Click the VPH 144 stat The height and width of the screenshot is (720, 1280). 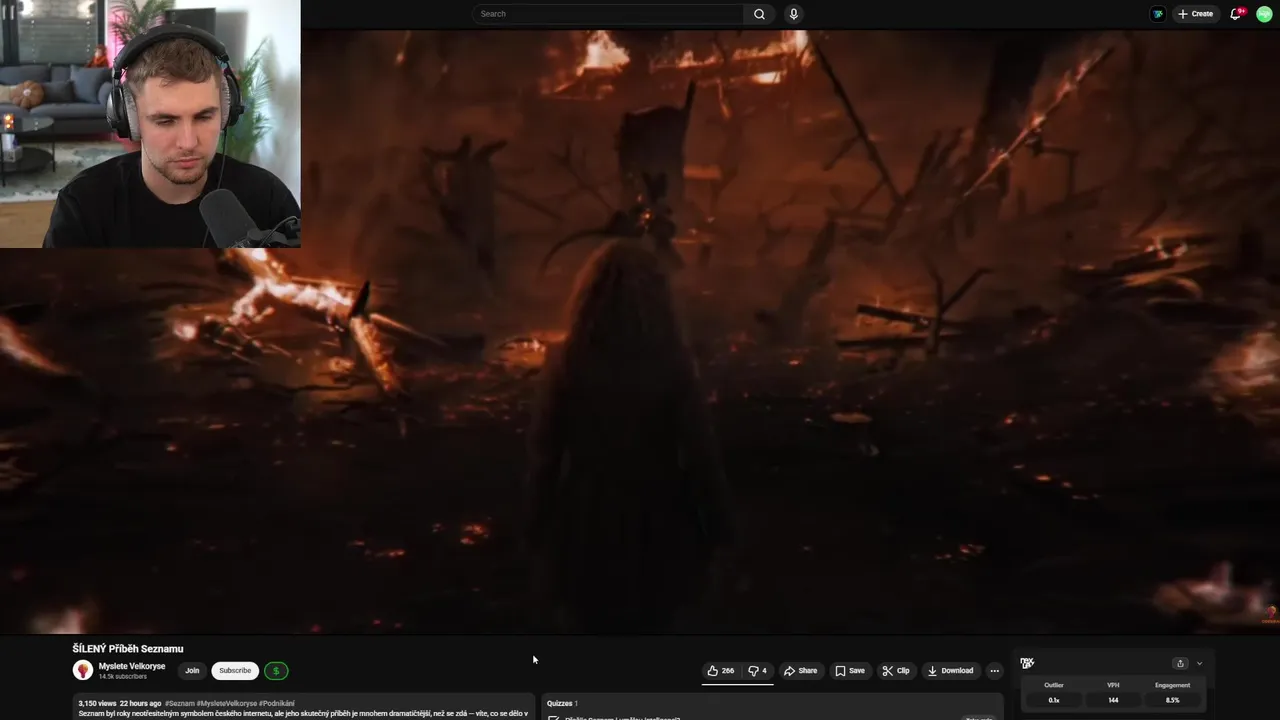1113,692
